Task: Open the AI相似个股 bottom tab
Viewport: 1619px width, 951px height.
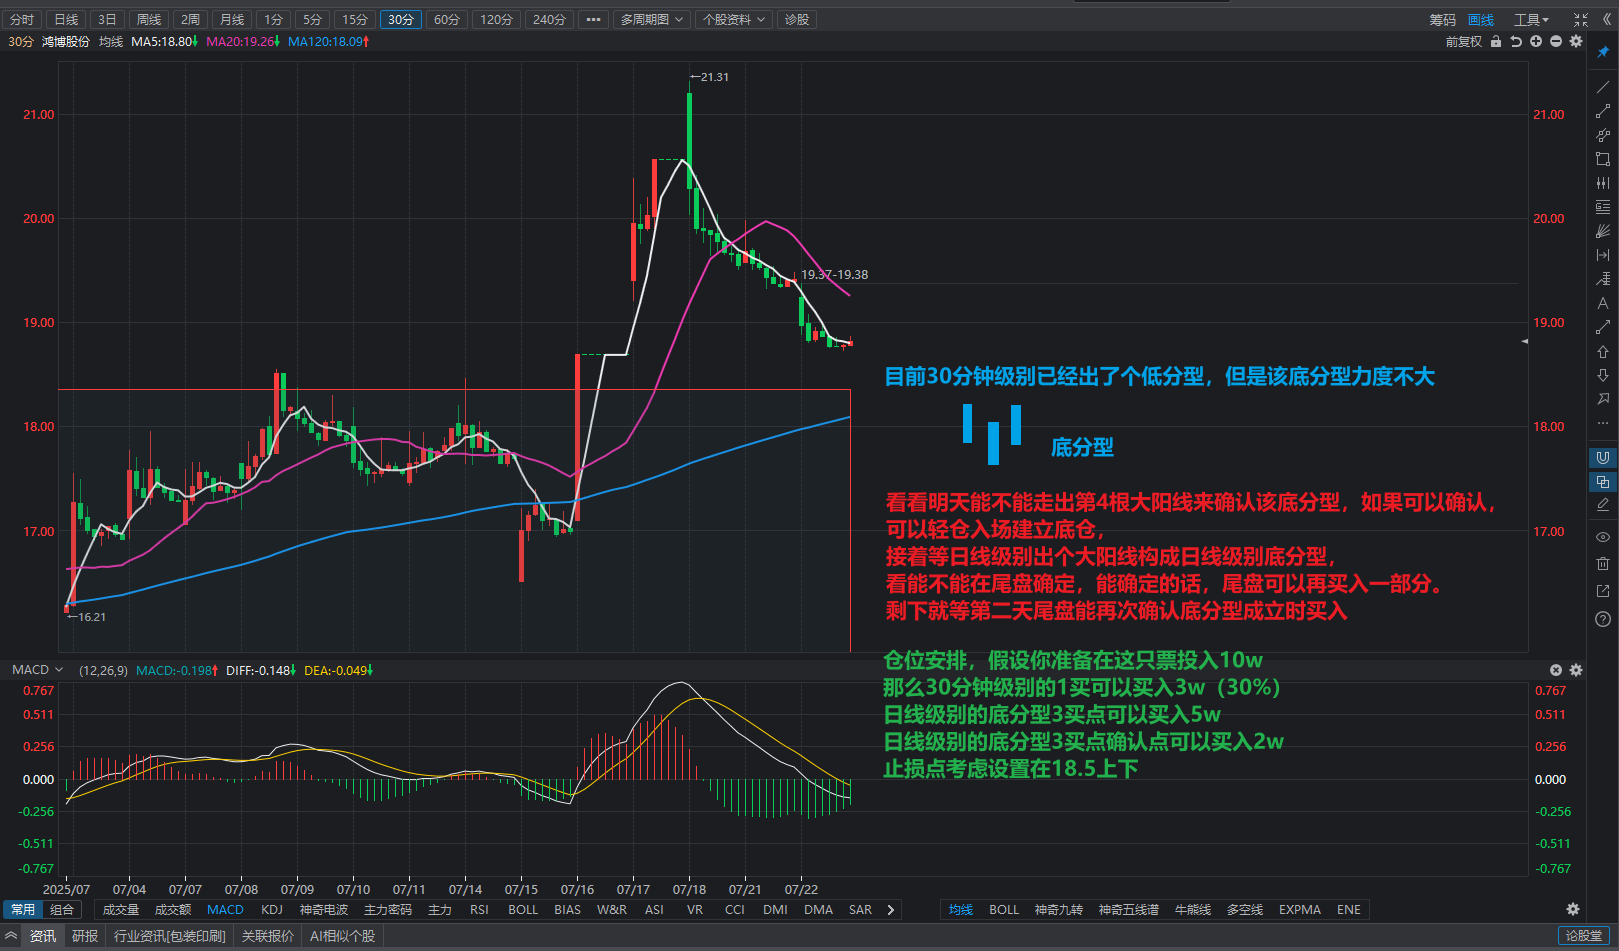Action: 342,936
